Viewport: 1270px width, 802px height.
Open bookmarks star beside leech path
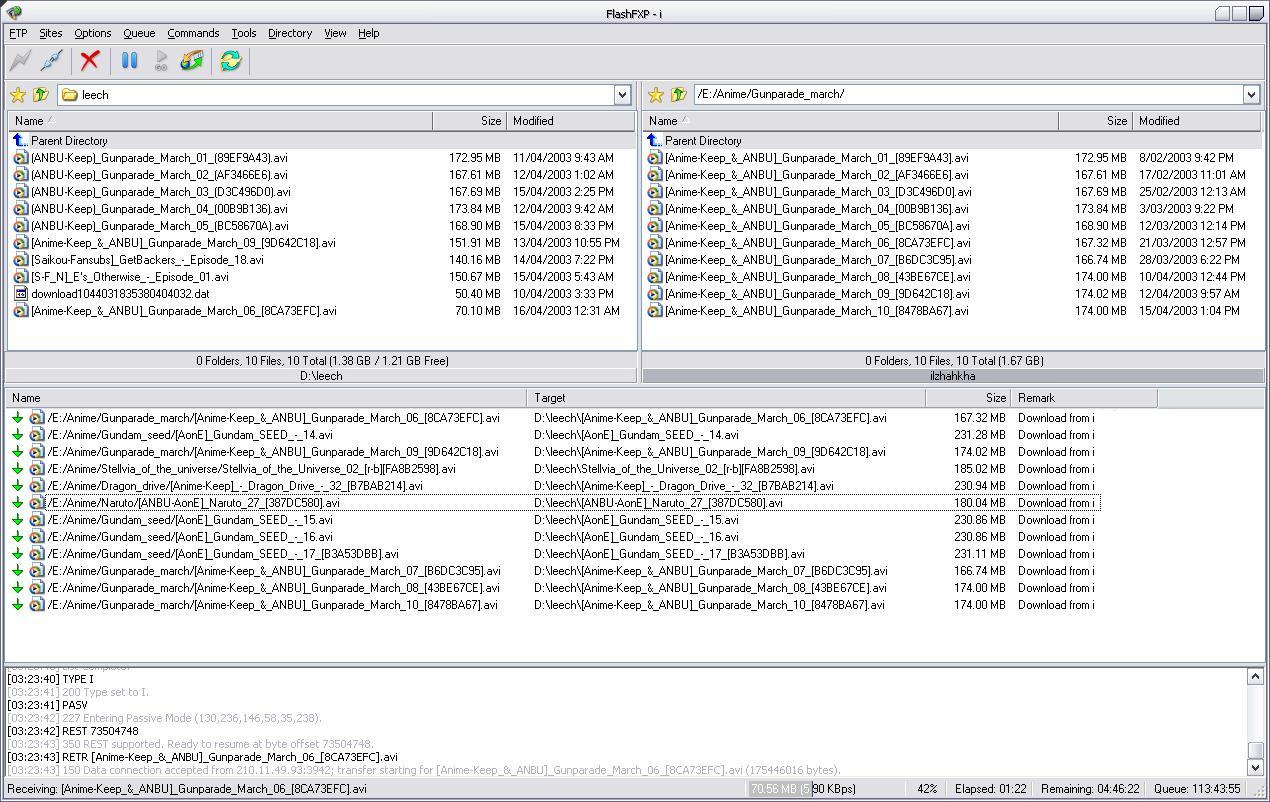(18, 95)
